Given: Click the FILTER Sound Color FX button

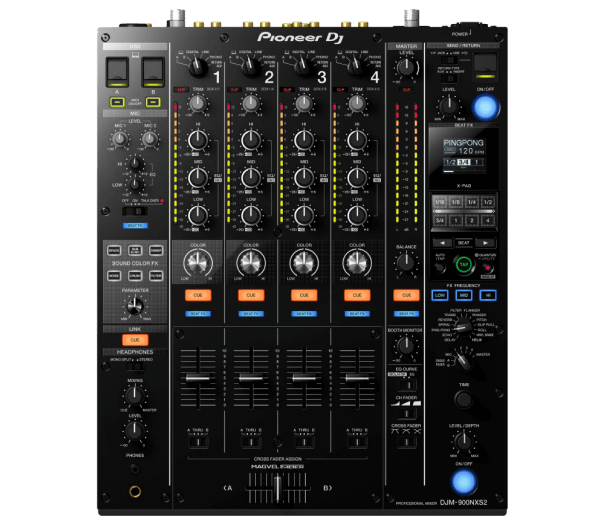Looking at the screenshot, I should point(156,276).
